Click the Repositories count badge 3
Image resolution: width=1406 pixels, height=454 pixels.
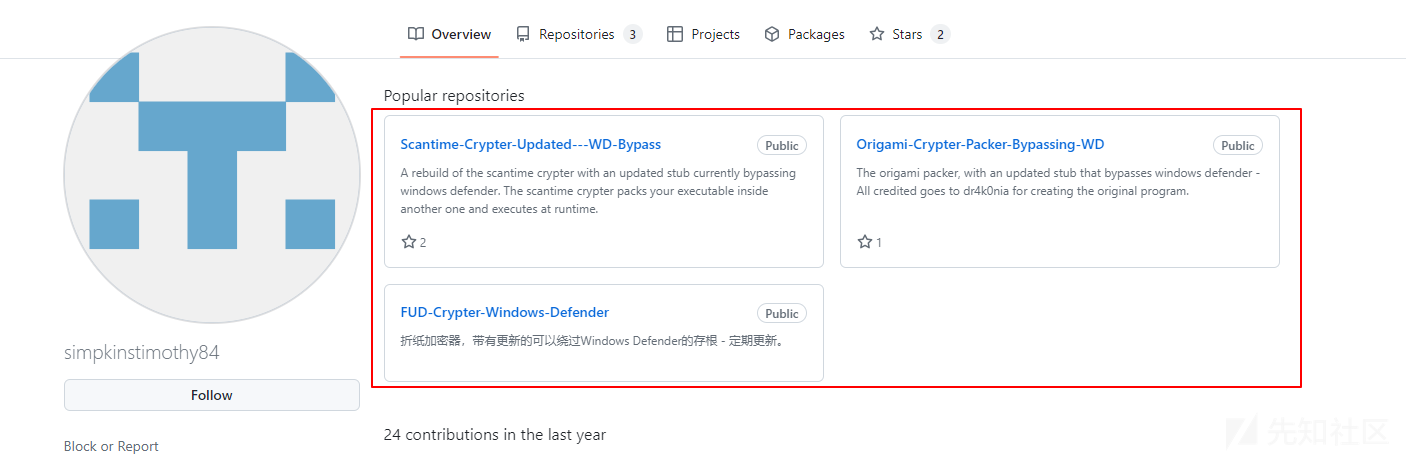pyautogui.click(x=632, y=34)
